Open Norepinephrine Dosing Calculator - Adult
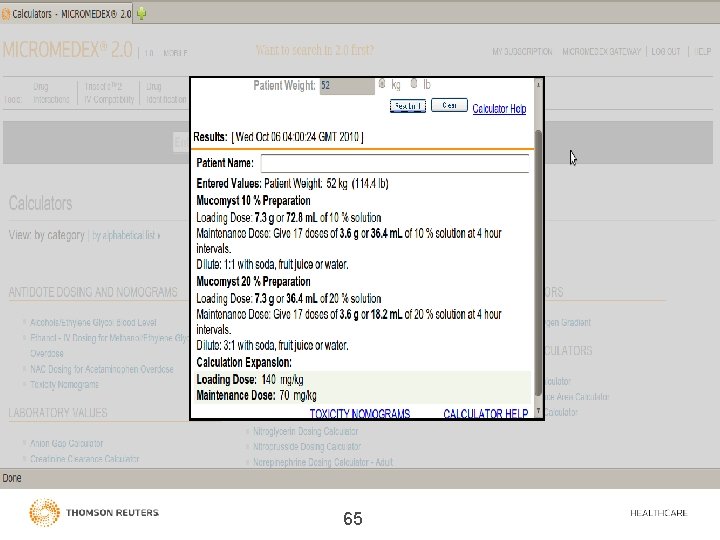Screen dimensions: 720x540 pyautogui.click(x=323, y=462)
